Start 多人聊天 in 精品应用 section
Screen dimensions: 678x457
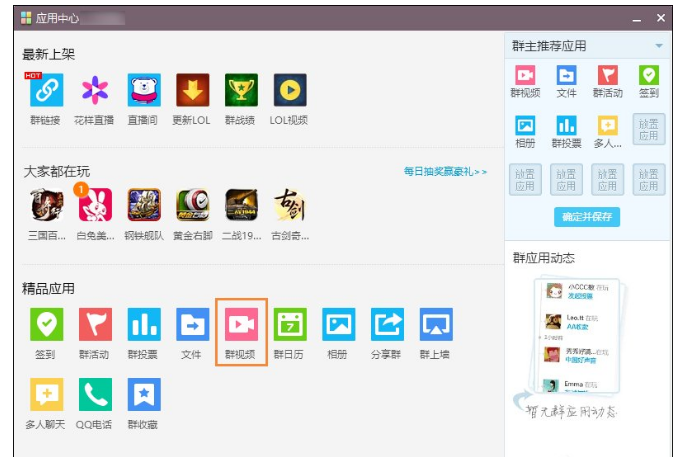[x=46, y=394]
